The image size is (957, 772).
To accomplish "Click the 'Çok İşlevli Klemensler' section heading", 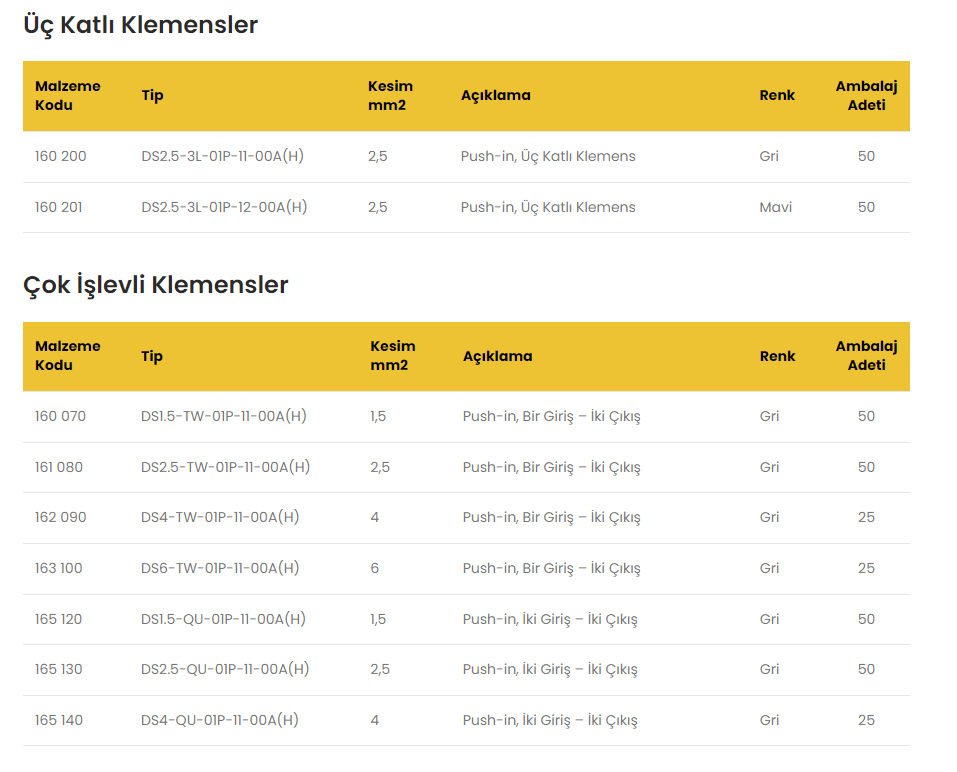I will [x=155, y=285].
